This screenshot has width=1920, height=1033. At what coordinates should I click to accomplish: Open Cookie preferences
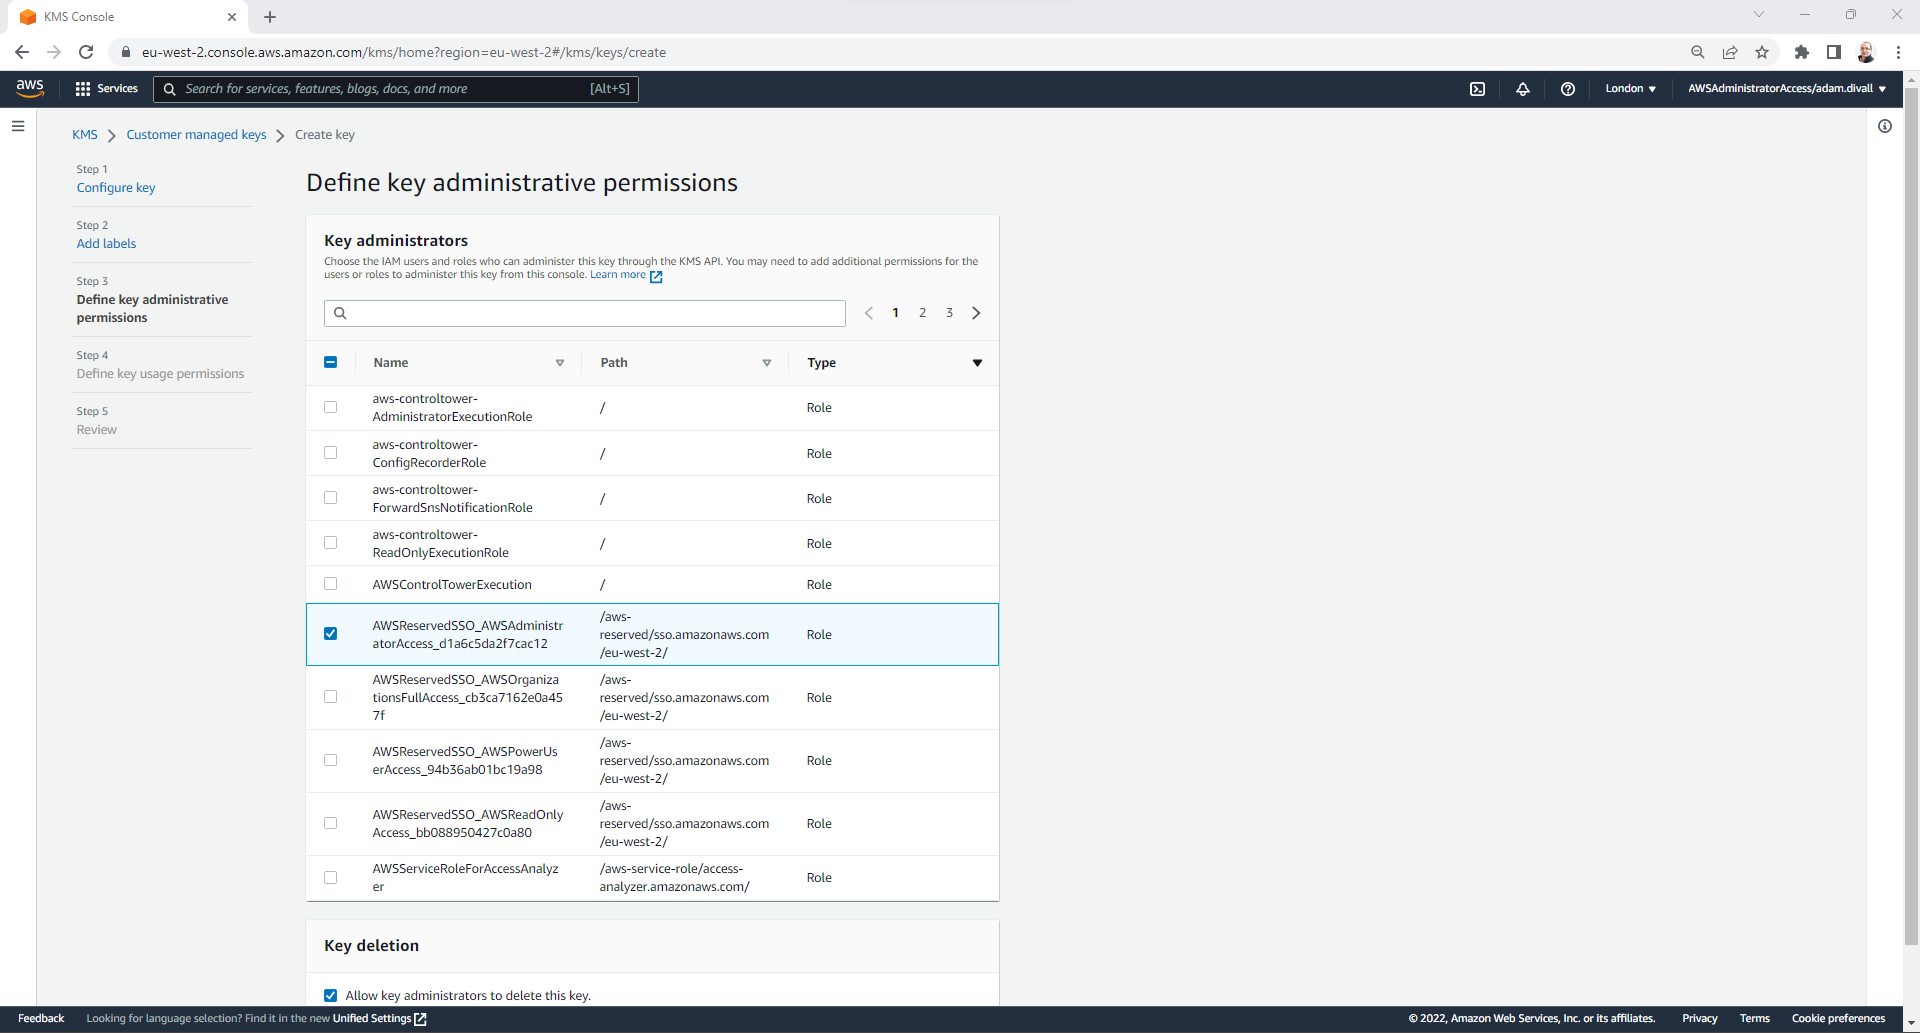point(1838,1019)
